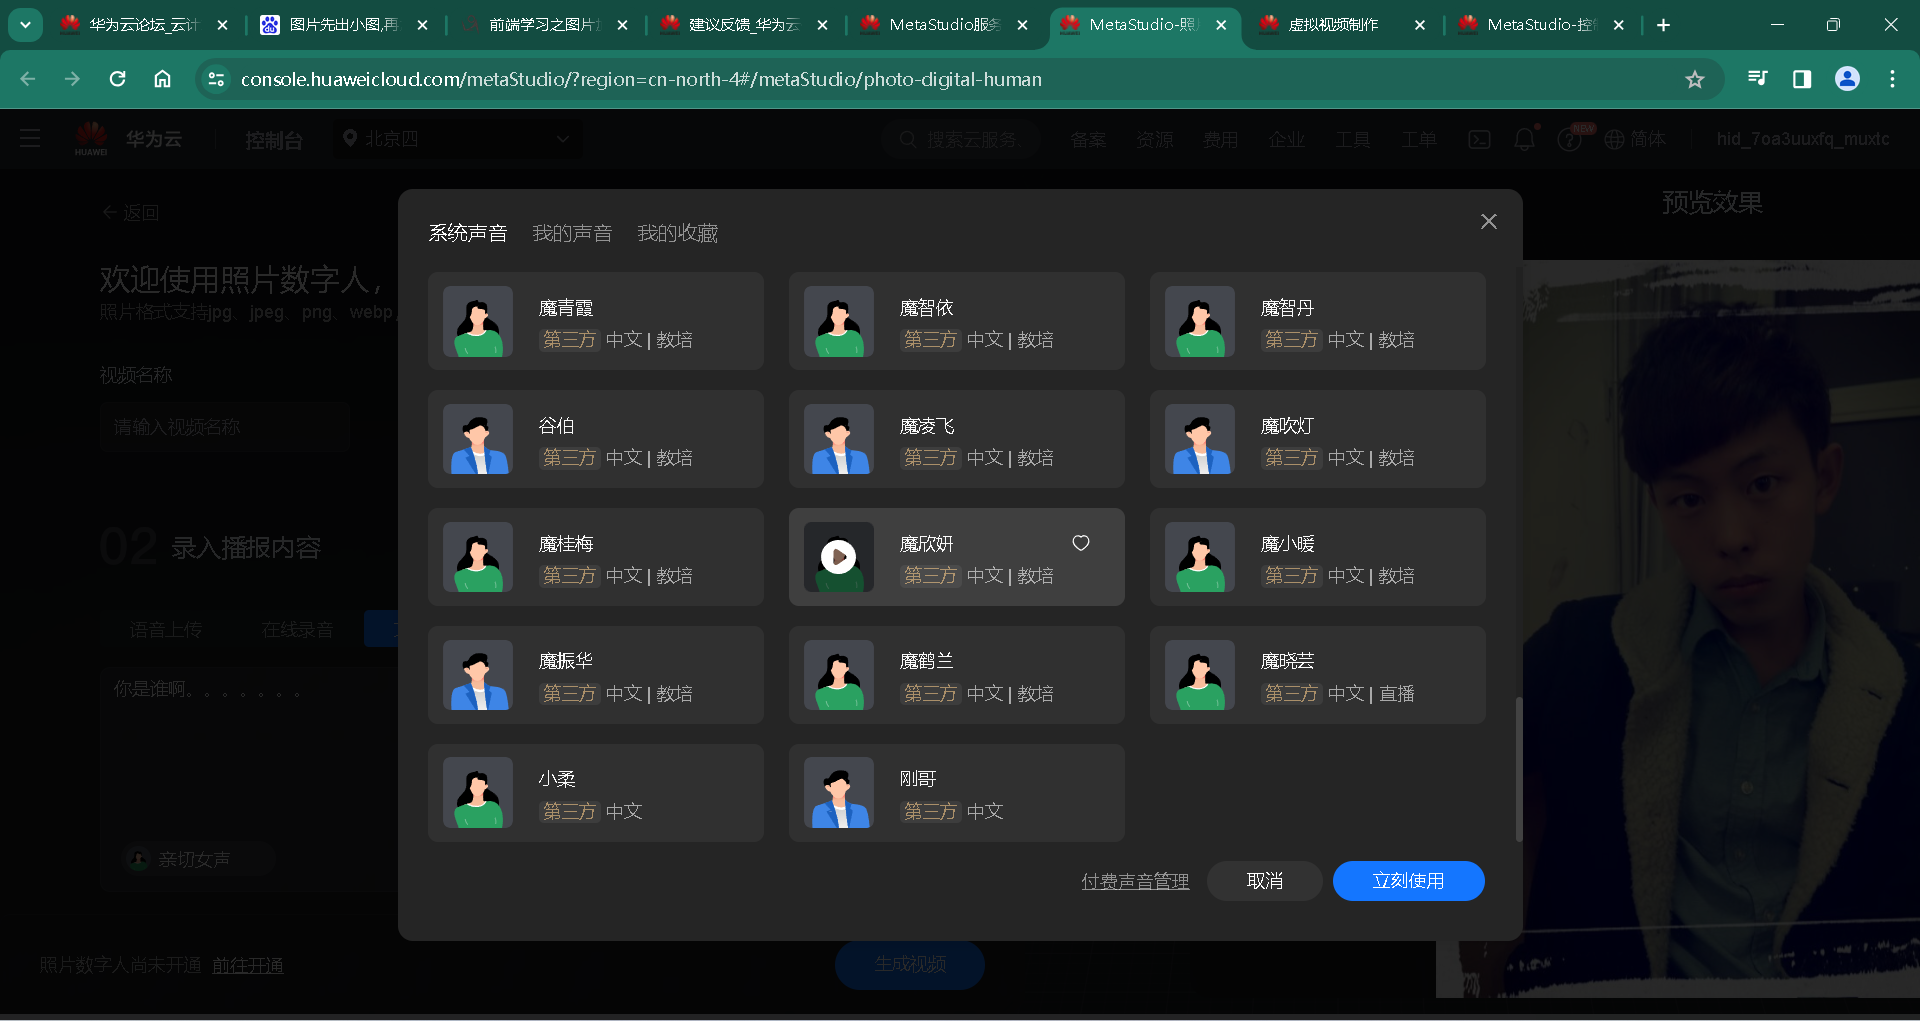Screen dimensions: 1920x1021
Task: Select the 魔智丹 voice avatar
Action: coord(1200,321)
